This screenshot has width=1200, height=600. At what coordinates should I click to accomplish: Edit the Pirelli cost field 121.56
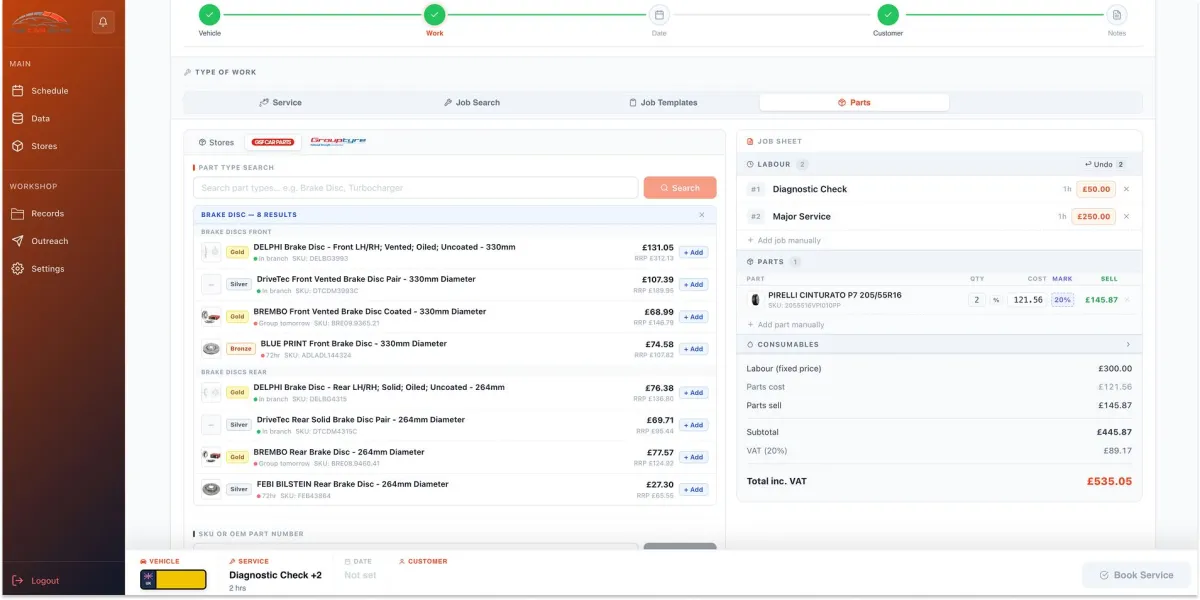[x=1027, y=299]
